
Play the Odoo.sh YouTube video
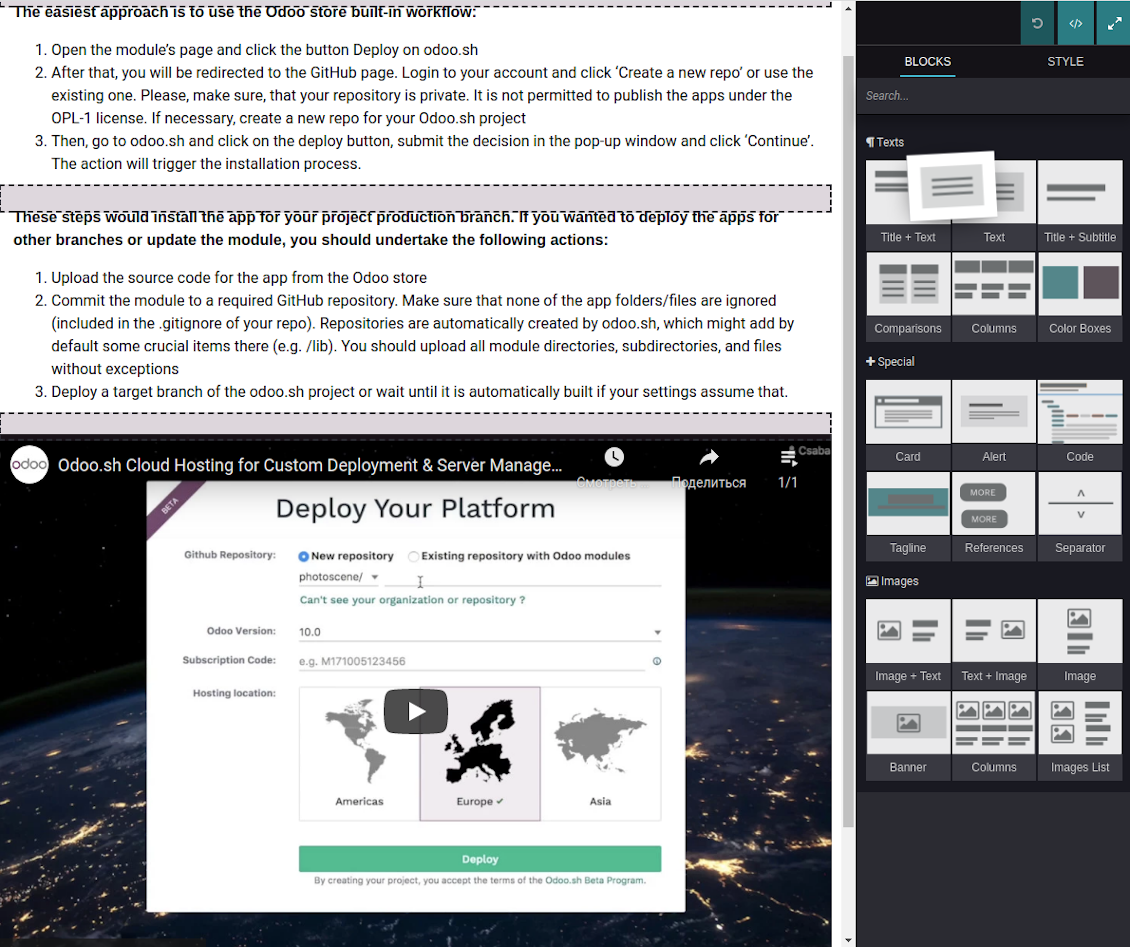tap(415, 711)
